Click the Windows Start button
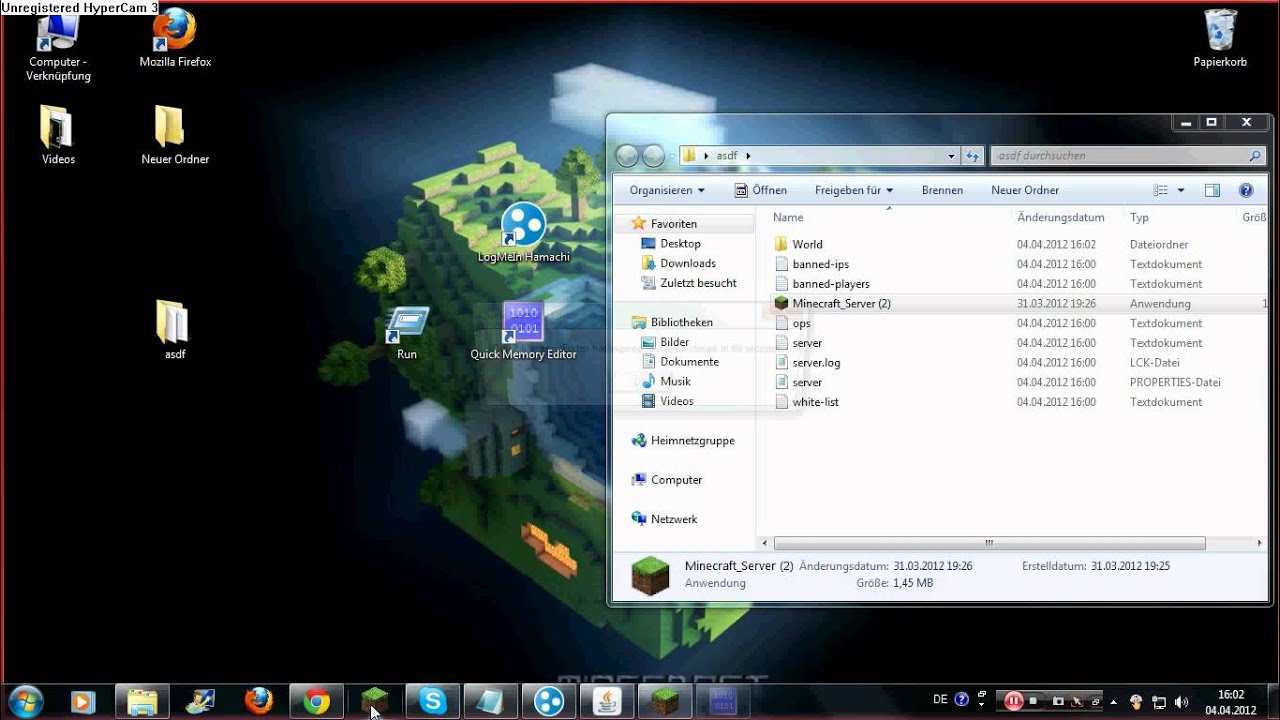 [x=25, y=701]
